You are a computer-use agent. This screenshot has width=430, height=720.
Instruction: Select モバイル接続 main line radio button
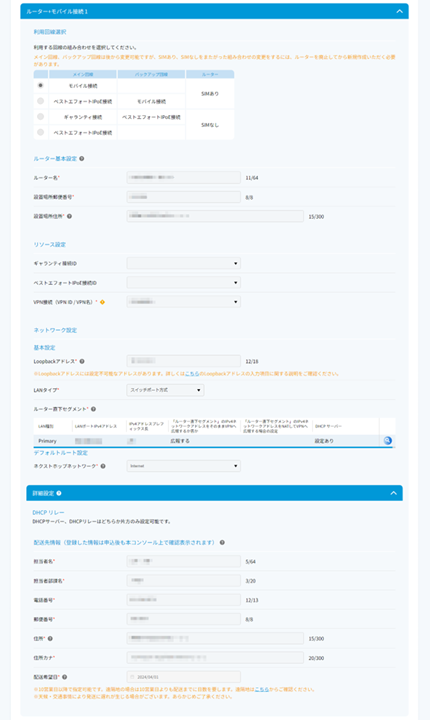pos(40,85)
